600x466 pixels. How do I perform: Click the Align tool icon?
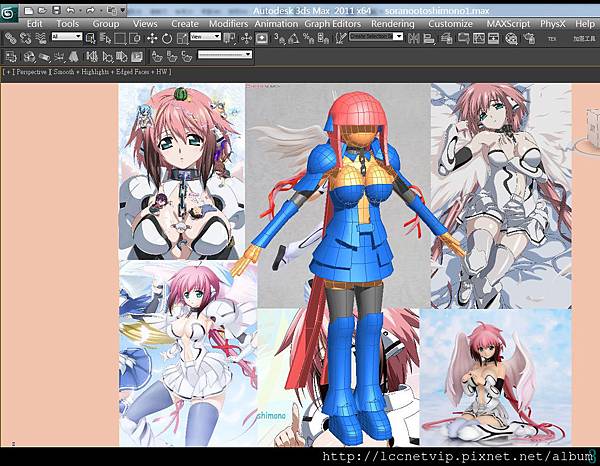(x=429, y=38)
